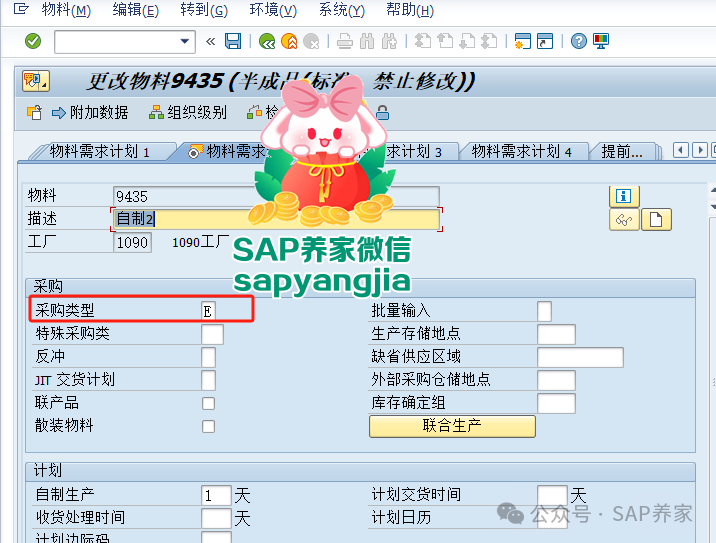
Task: Open the 系统(Y) menu
Action: 342,10
